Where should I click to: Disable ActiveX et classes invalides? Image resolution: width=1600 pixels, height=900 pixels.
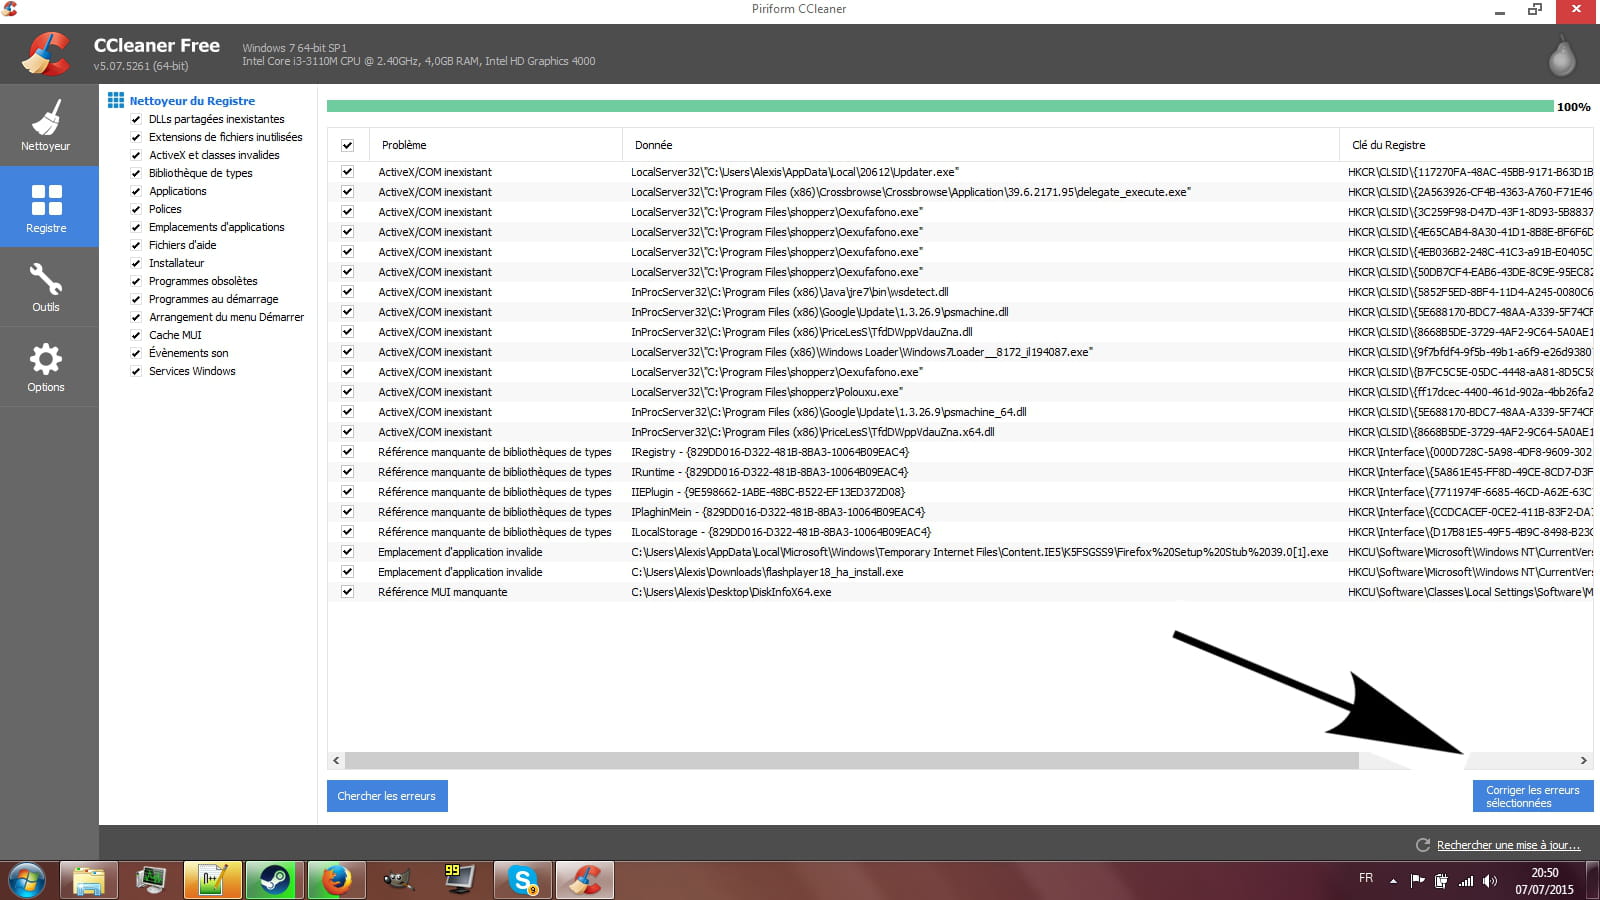click(136, 155)
